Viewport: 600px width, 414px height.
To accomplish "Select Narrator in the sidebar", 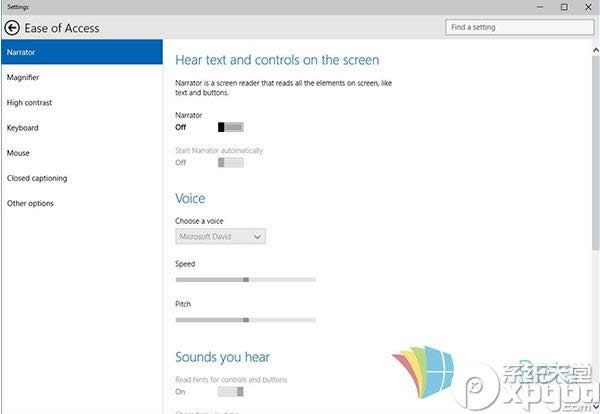I will click(x=80, y=52).
